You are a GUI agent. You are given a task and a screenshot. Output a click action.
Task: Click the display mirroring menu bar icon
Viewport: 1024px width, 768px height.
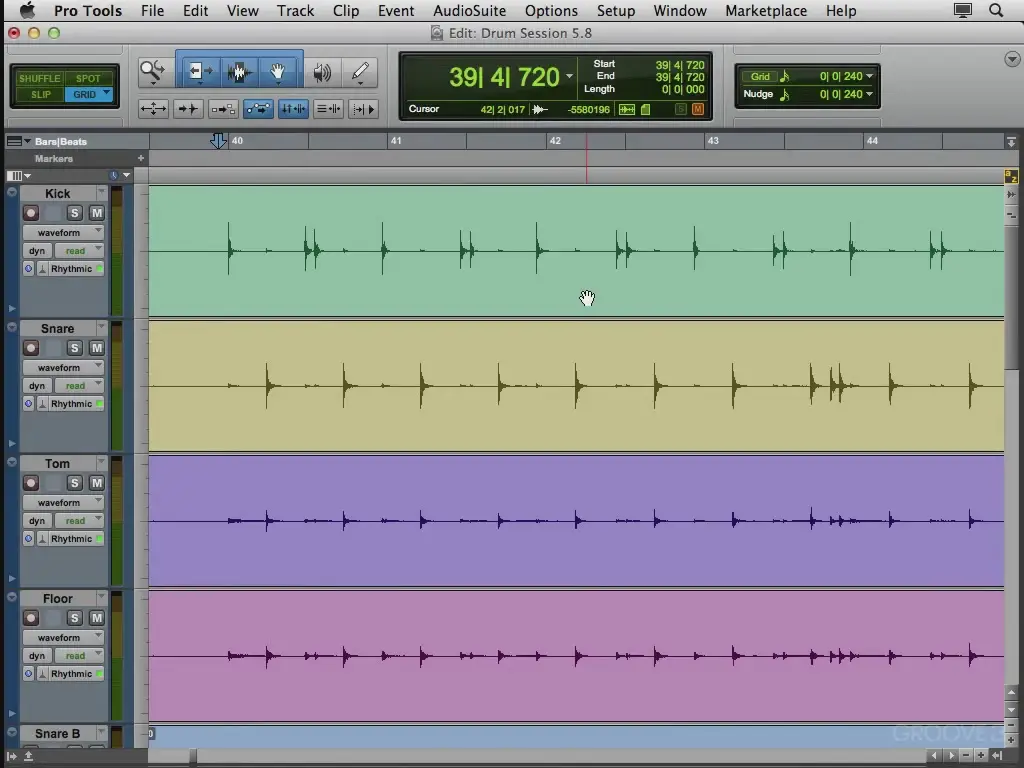click(963, 10)
